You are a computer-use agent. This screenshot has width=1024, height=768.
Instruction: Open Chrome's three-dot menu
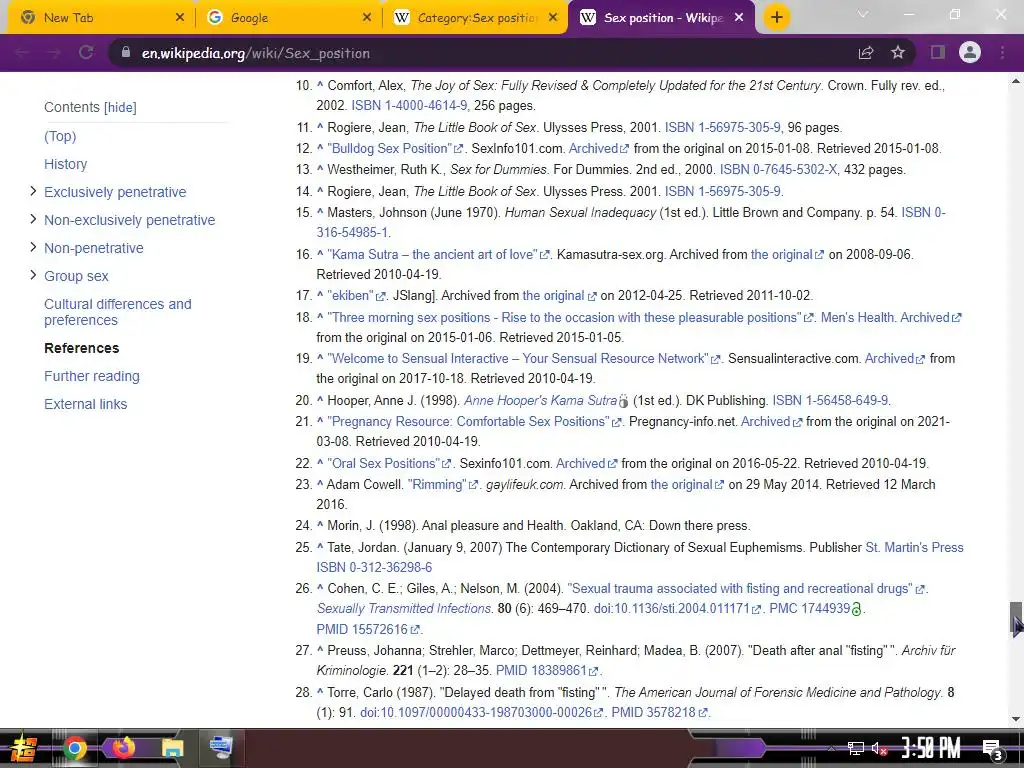coord(1002,52)
